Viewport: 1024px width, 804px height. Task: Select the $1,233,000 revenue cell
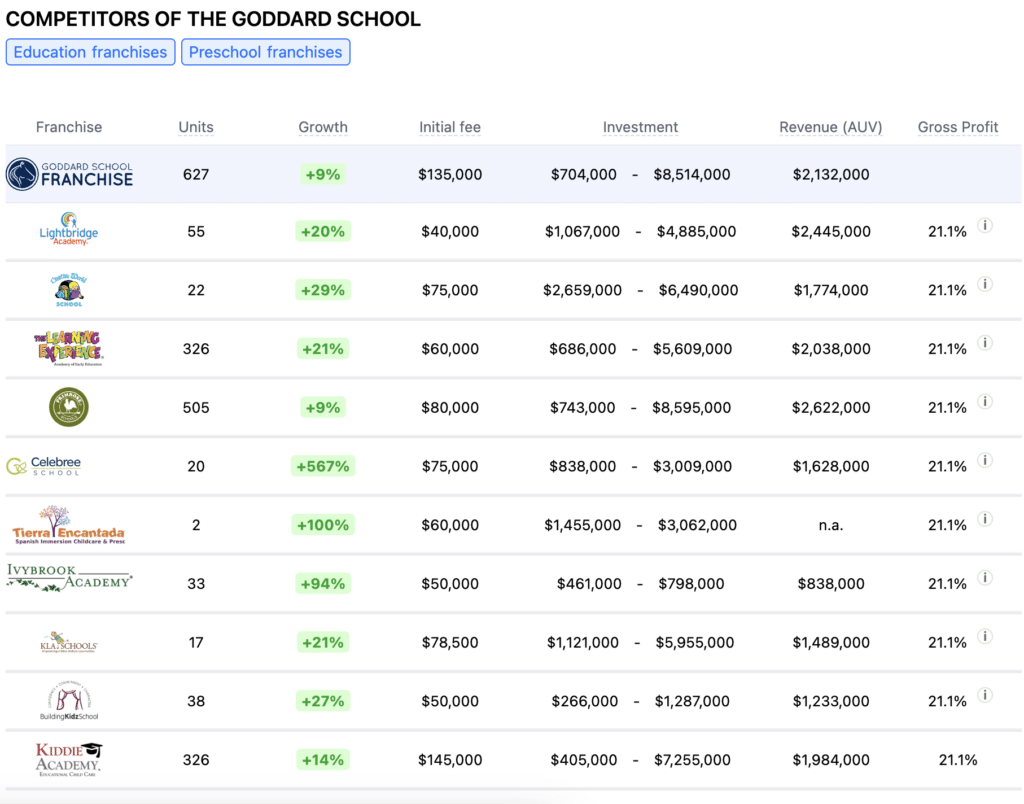pyautogui.click(x=831, y=701)
